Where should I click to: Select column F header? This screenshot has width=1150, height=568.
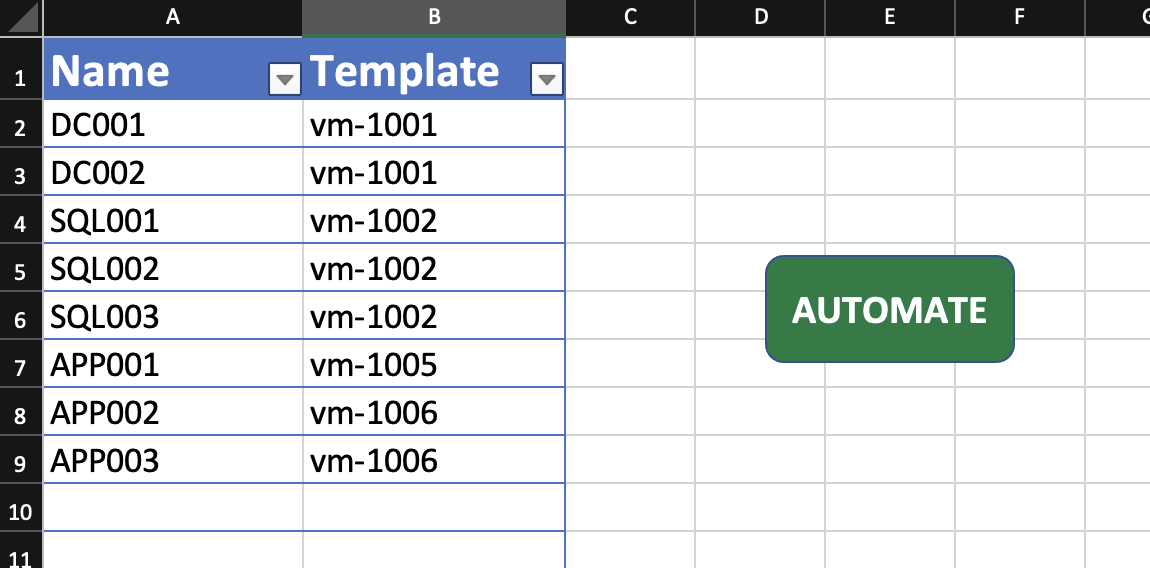click(x=1019, y=18)
